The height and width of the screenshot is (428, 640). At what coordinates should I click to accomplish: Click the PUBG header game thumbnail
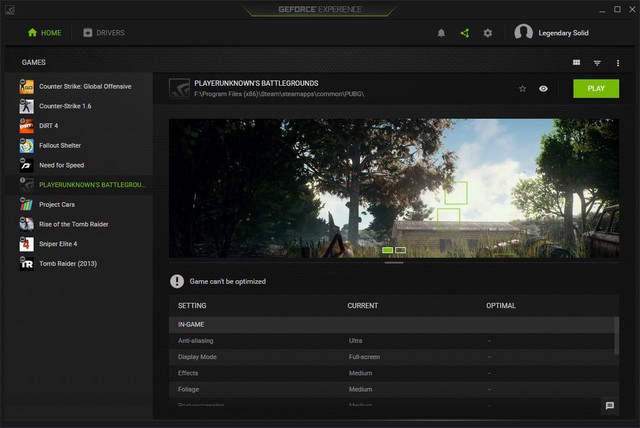click(179, 88)
